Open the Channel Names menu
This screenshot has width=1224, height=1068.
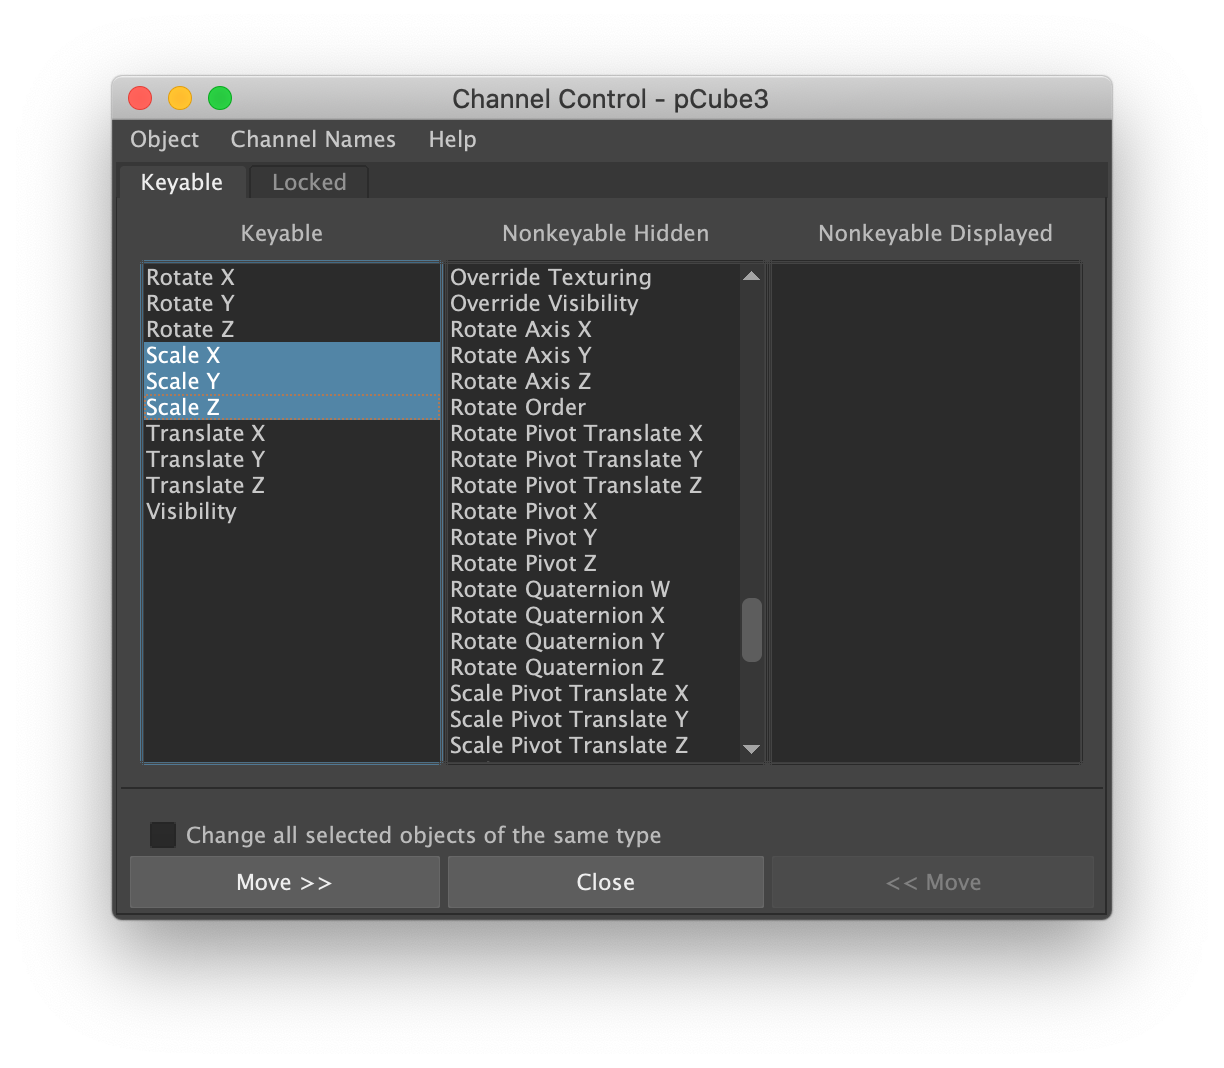pos(313,140)
